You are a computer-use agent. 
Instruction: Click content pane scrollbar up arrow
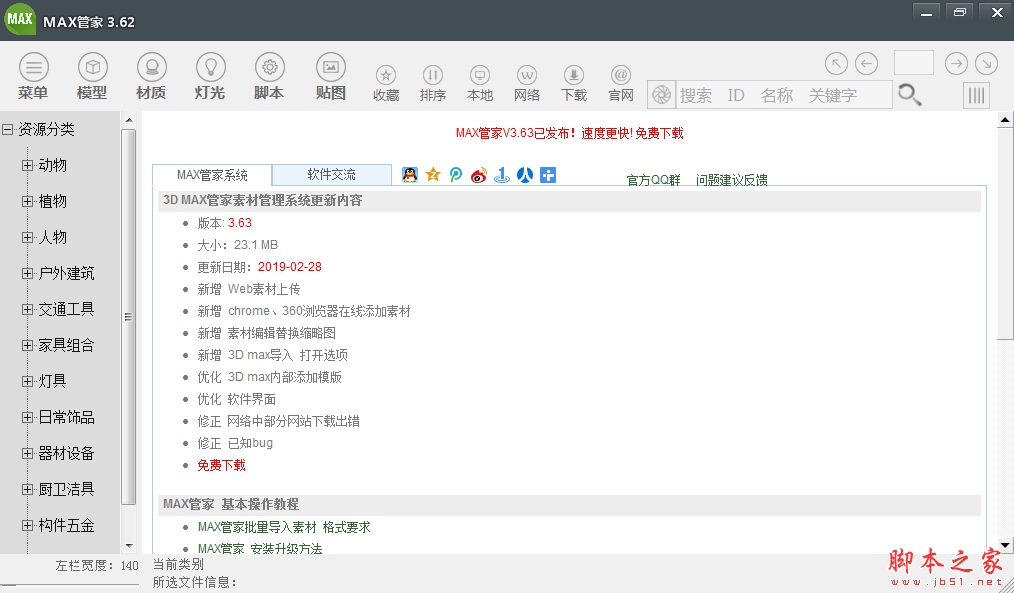pyautogui.click(x=1005, y=120)
